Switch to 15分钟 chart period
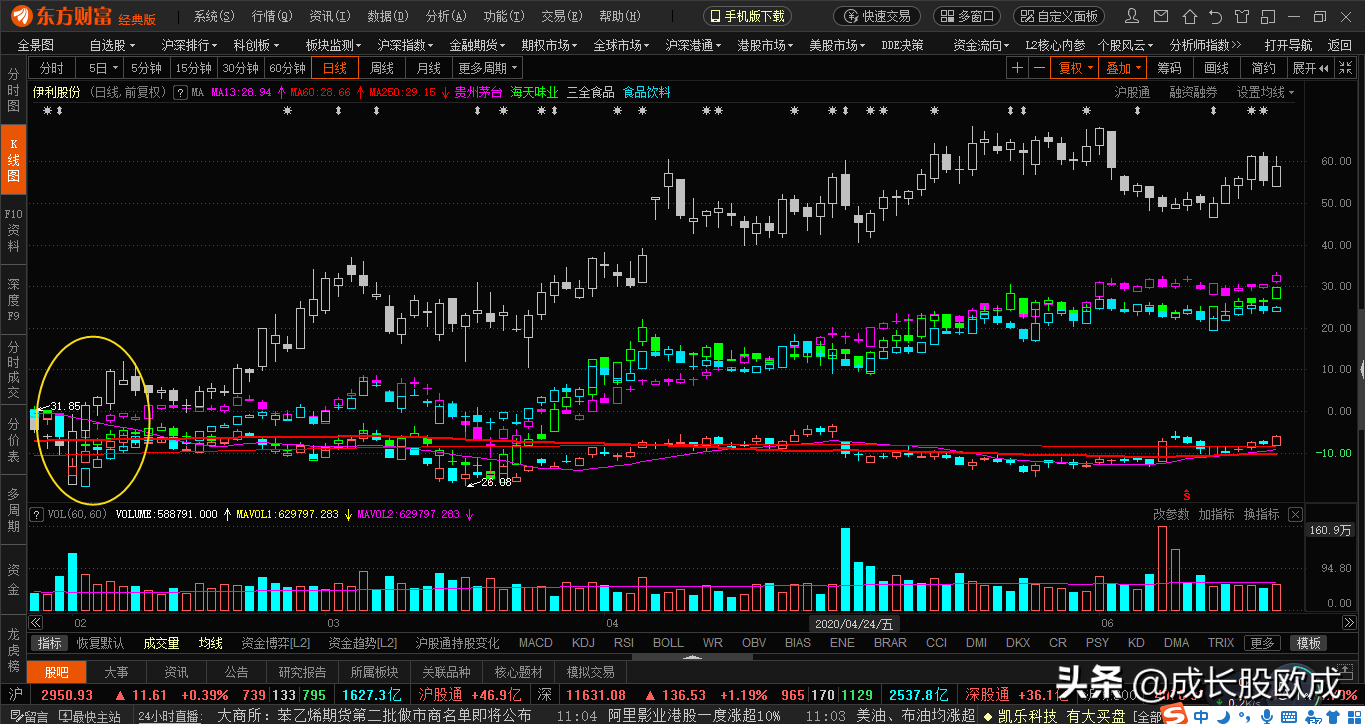 click(x=193, y=68)
